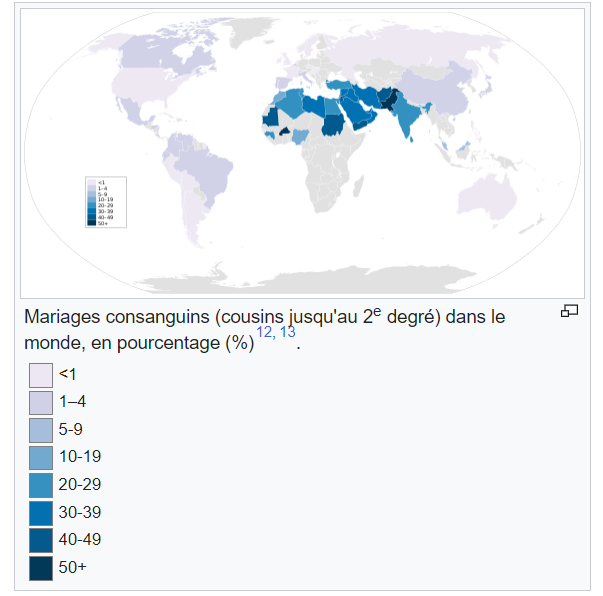Click the 50+ legend color swatch
Viewport: 603px width, 596px height.
pyautogui.click(x=41, y=568)
